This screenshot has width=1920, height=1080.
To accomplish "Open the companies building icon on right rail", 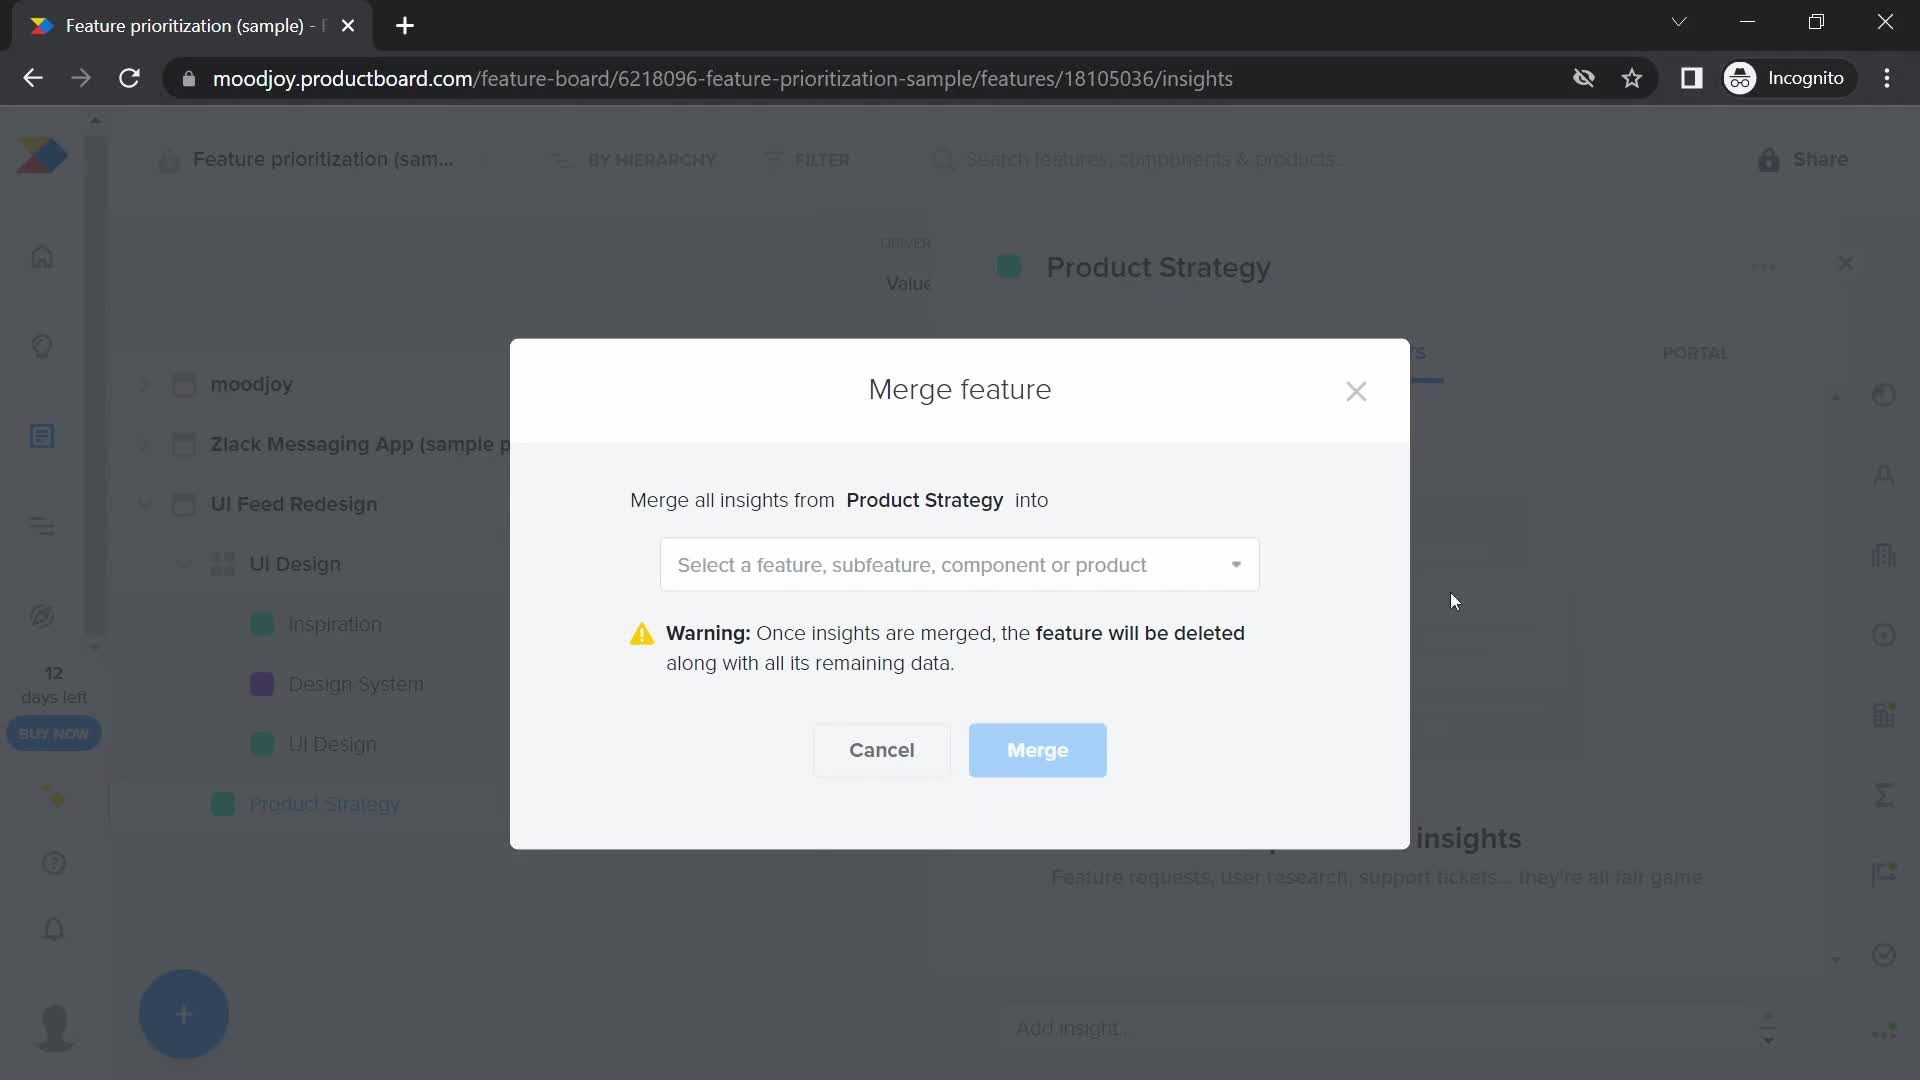I will tap(1884, 555).
